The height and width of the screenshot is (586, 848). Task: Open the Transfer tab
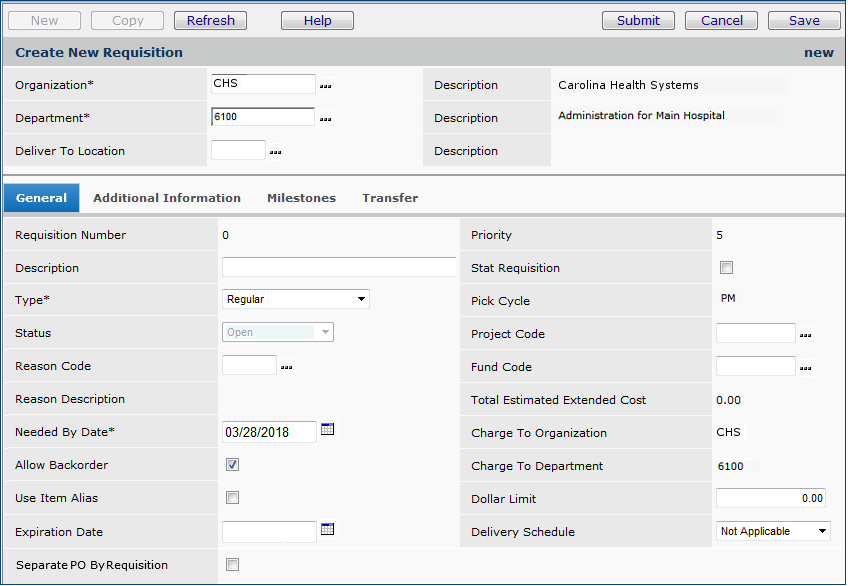coord(390,198)
